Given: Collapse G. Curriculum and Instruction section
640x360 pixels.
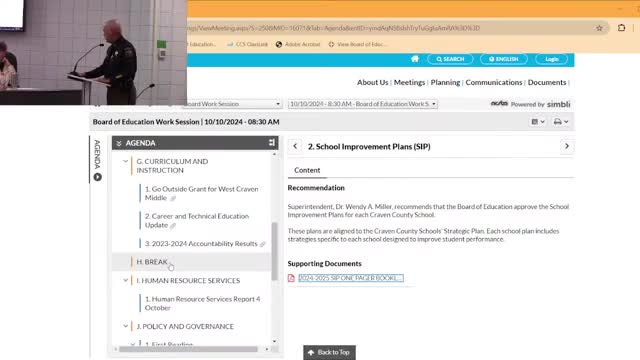Looking at the screenshot, I should [126, 162].
